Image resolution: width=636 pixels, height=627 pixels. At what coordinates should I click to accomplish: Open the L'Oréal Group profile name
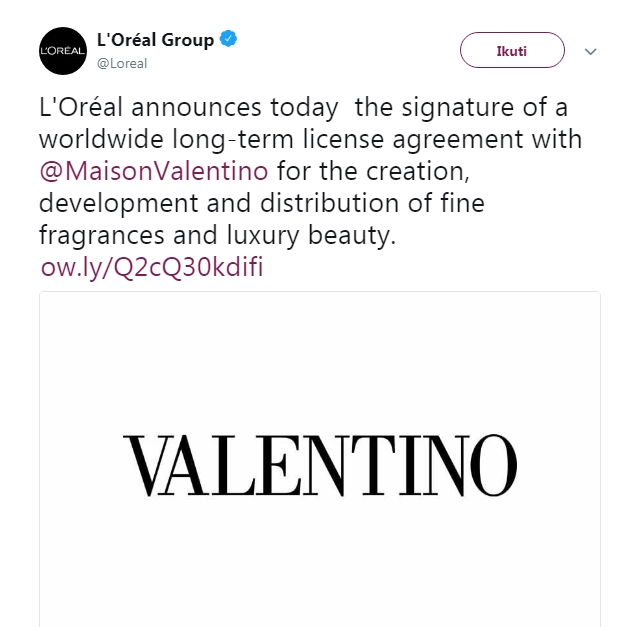(x=155, y=41)
